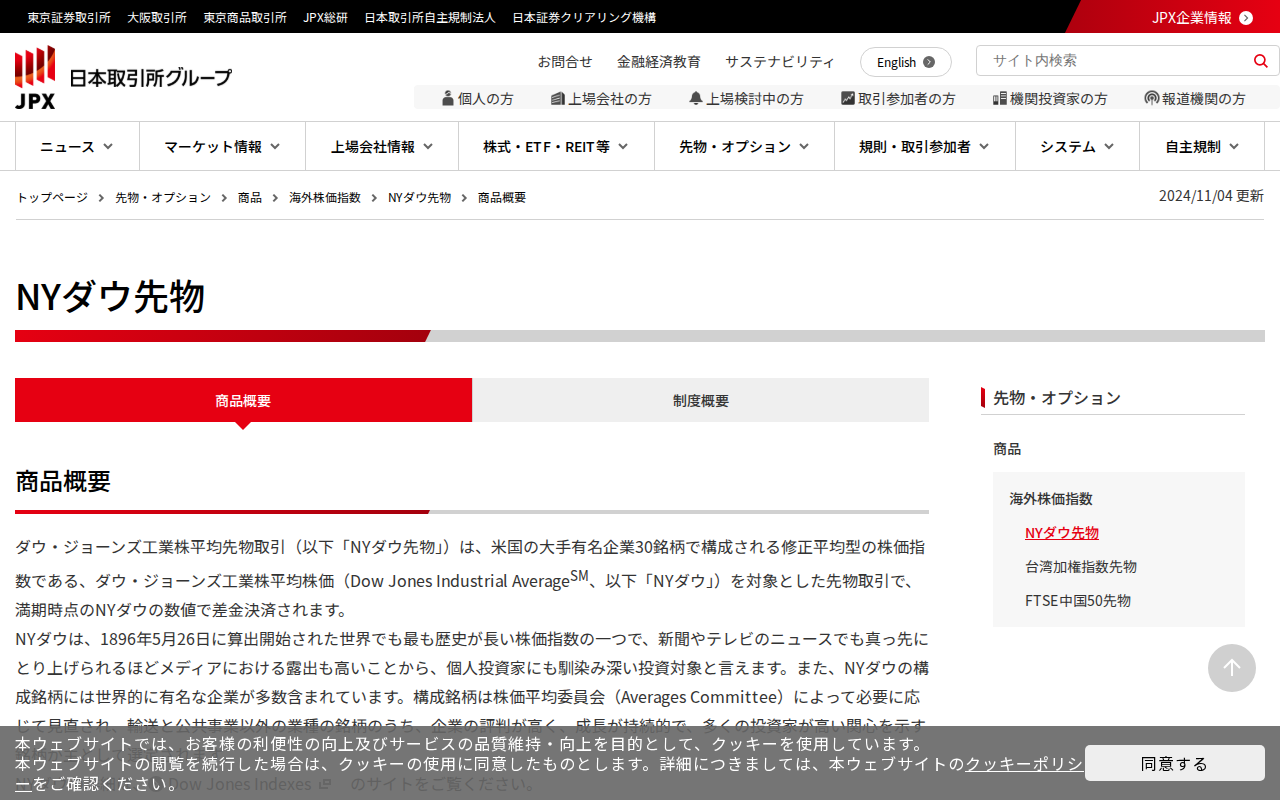This screenshot has height=800, width=1280.
Task: Expand the ニュース menu
Action: [77, 146]
